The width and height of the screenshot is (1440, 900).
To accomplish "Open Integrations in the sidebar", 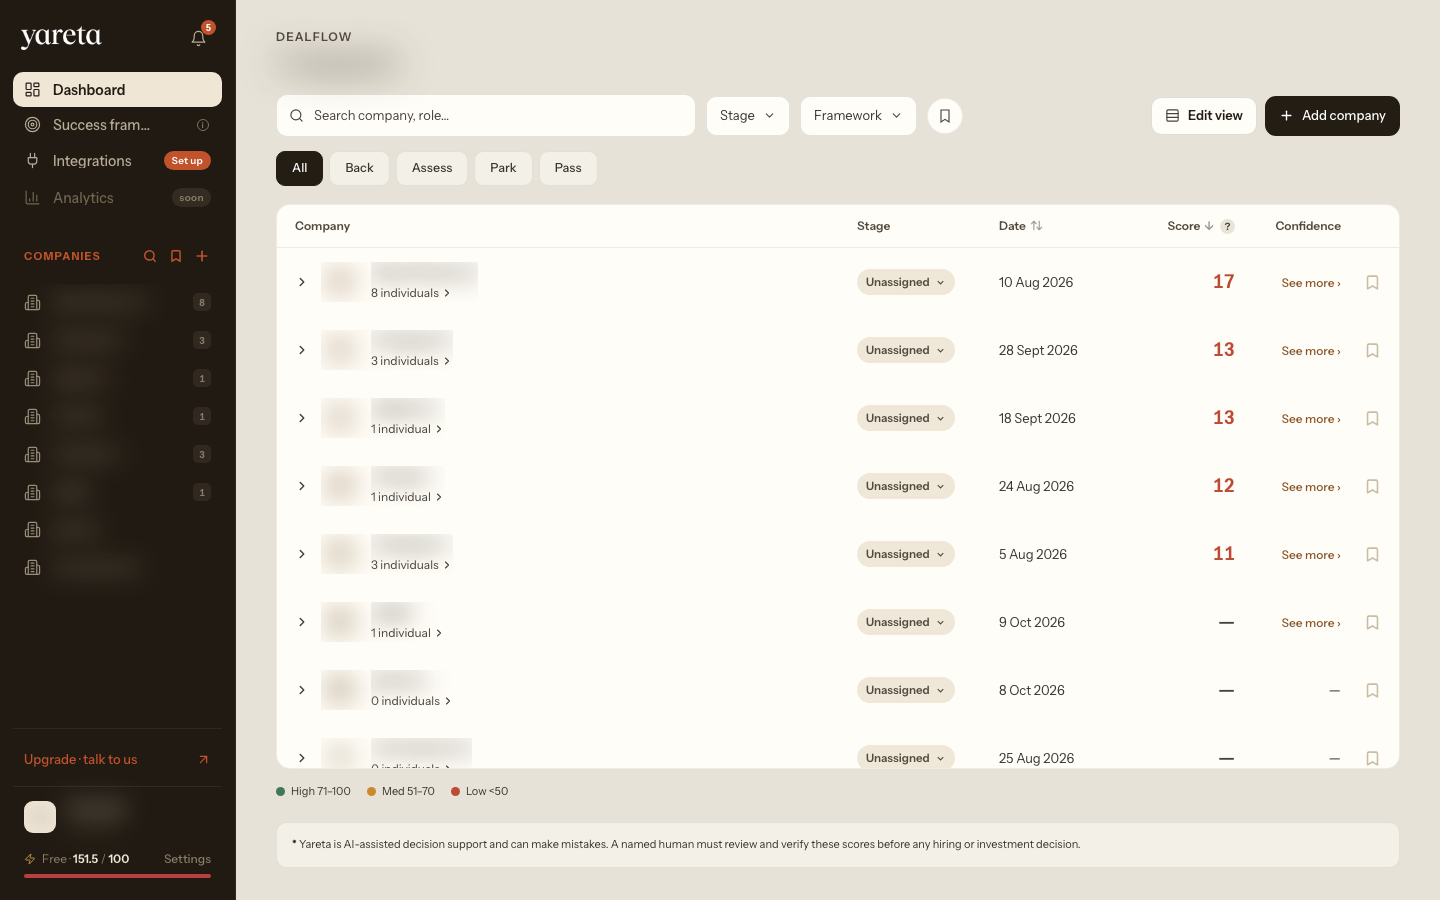I will pos(117,161).
